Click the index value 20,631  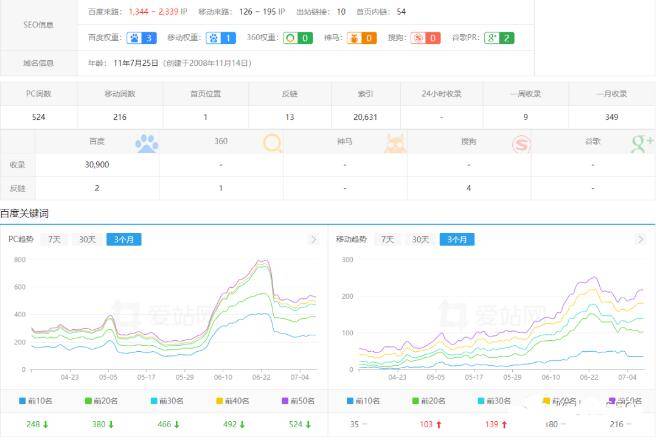point(365,117)
